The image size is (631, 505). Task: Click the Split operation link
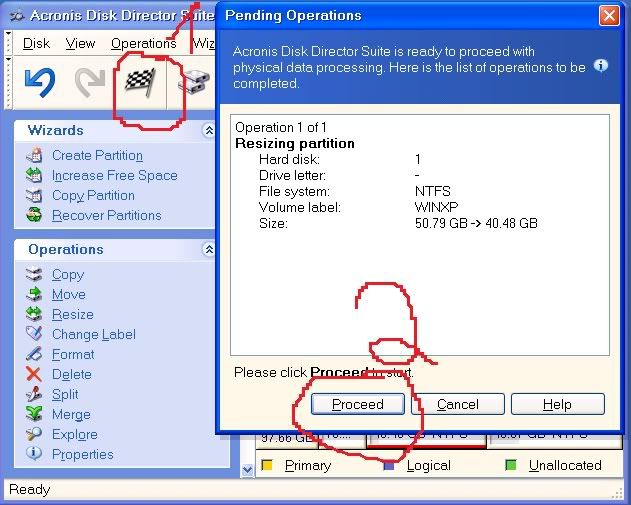tap(65, 394)
